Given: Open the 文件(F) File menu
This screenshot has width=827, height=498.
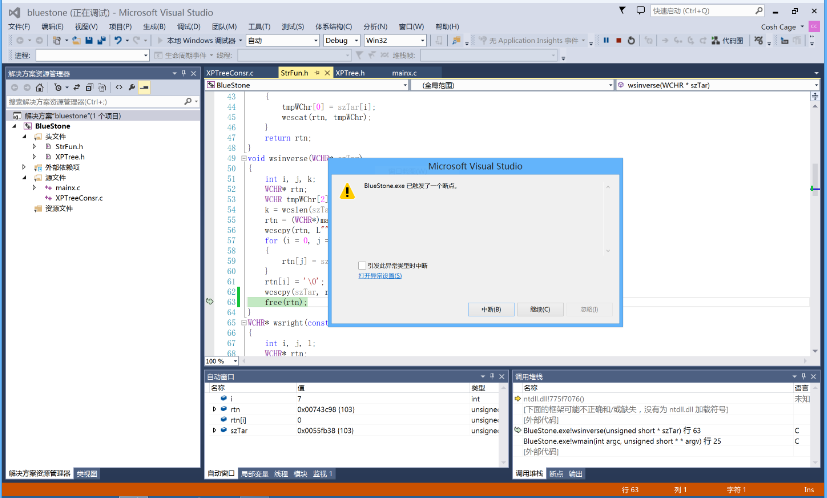Looking at the screenshot, I should pos(19,26).
